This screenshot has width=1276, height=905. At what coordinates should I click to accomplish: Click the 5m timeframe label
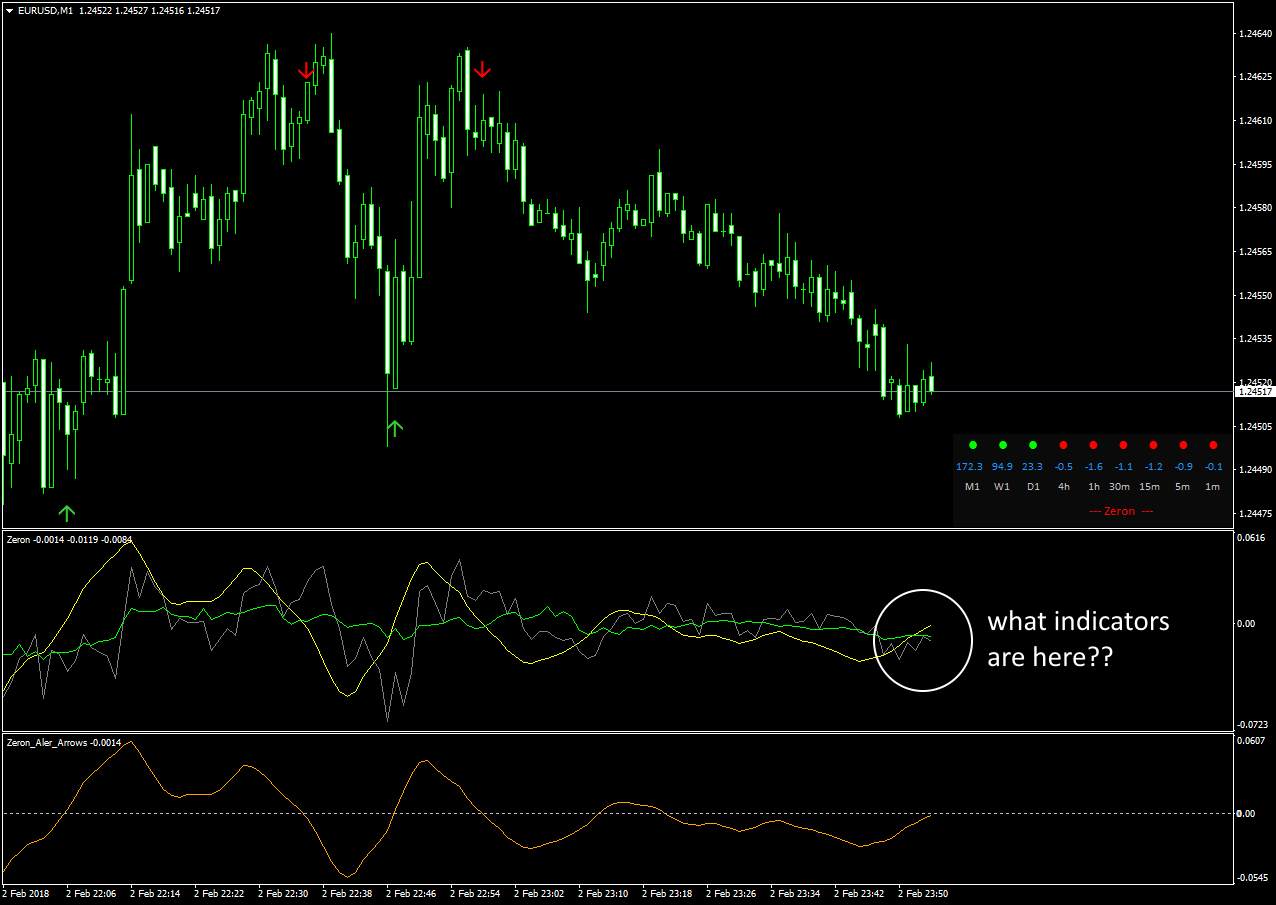(x=1182, y=487)
